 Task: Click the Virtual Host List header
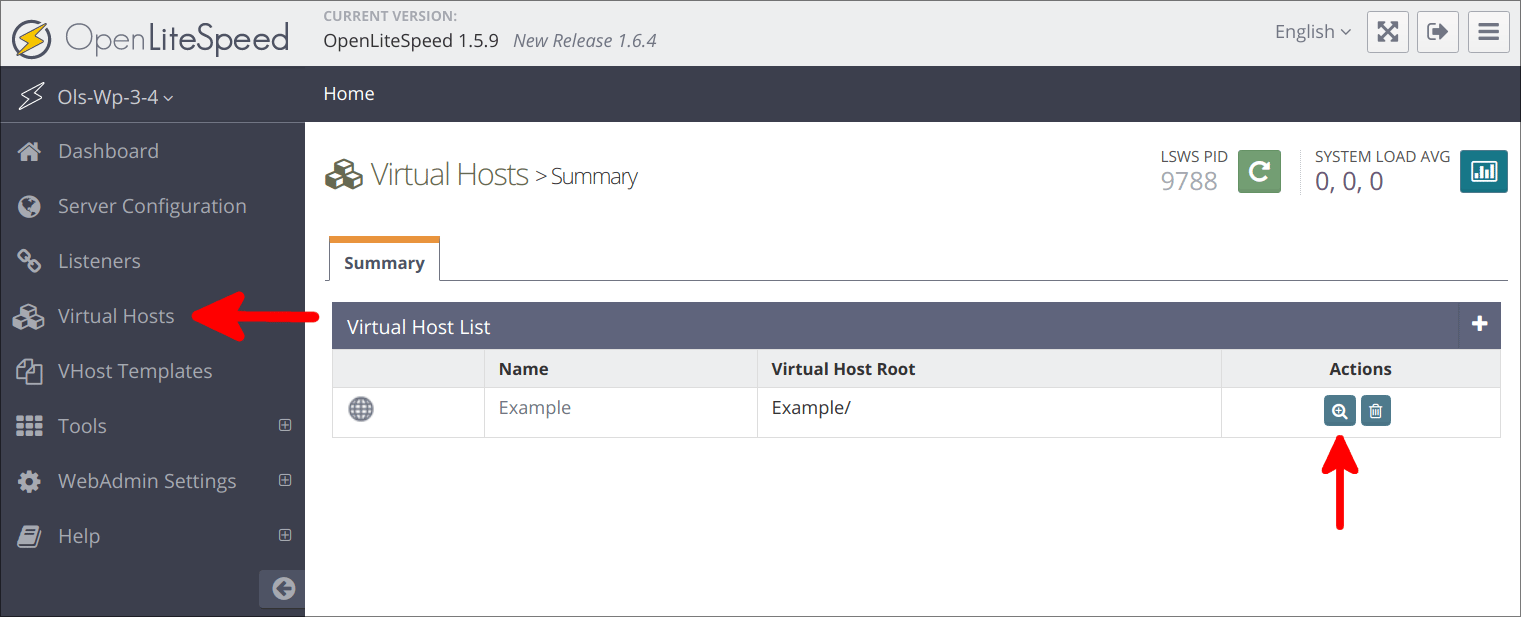pos(418,327)
